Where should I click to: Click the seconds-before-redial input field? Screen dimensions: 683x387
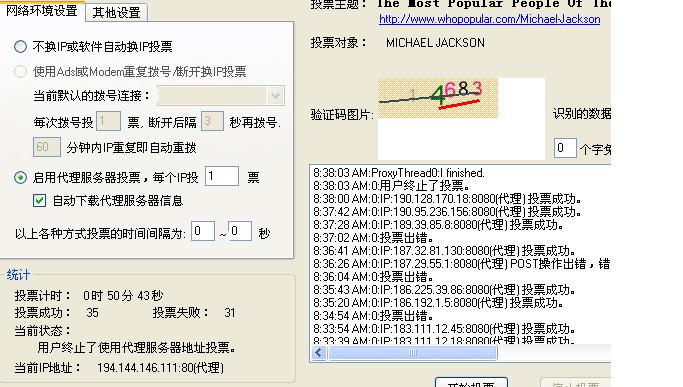pyautogui.click(x=212, y=121)
